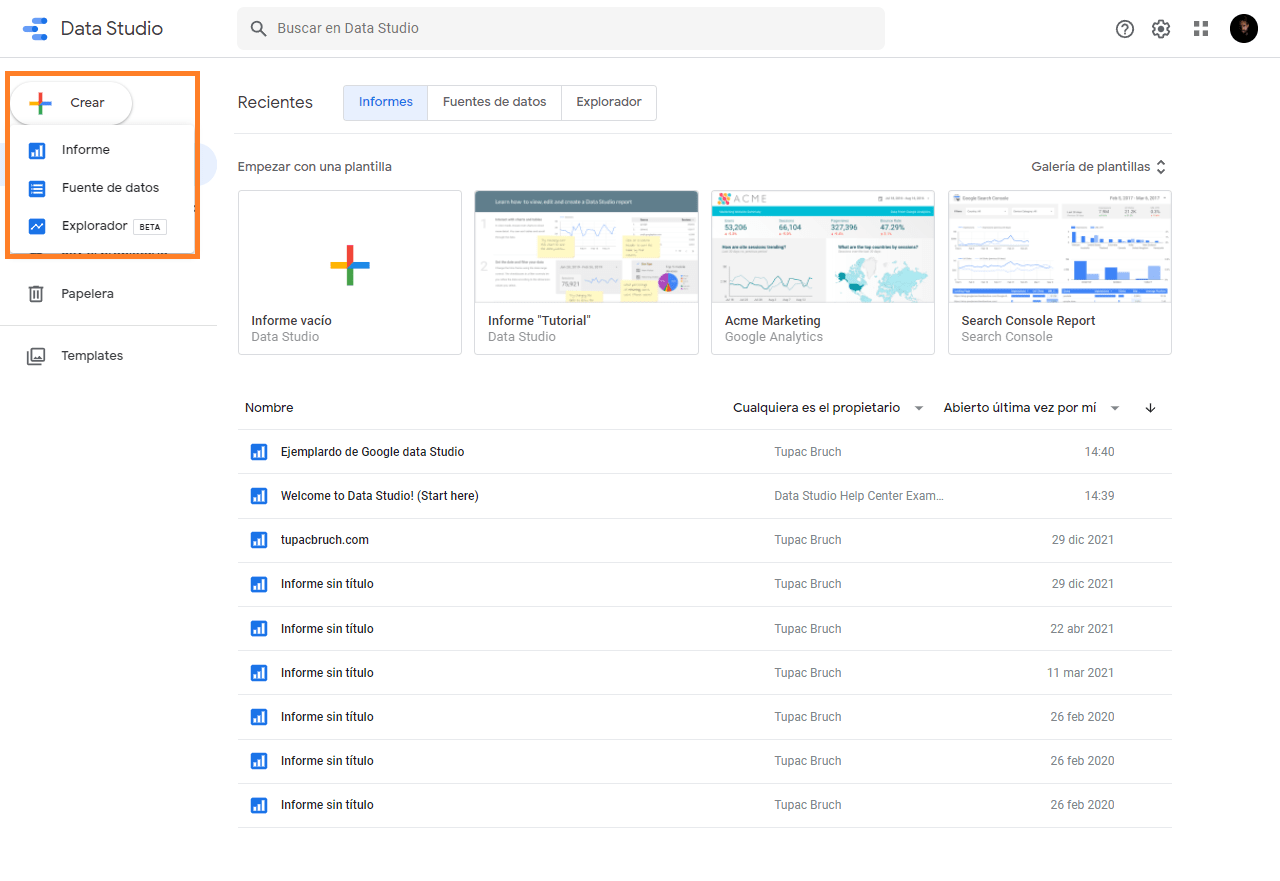Screen dimensions: 1280x881
Task: Open the Cualquiera es el propietario dropdown
Action: coord(828,408)
